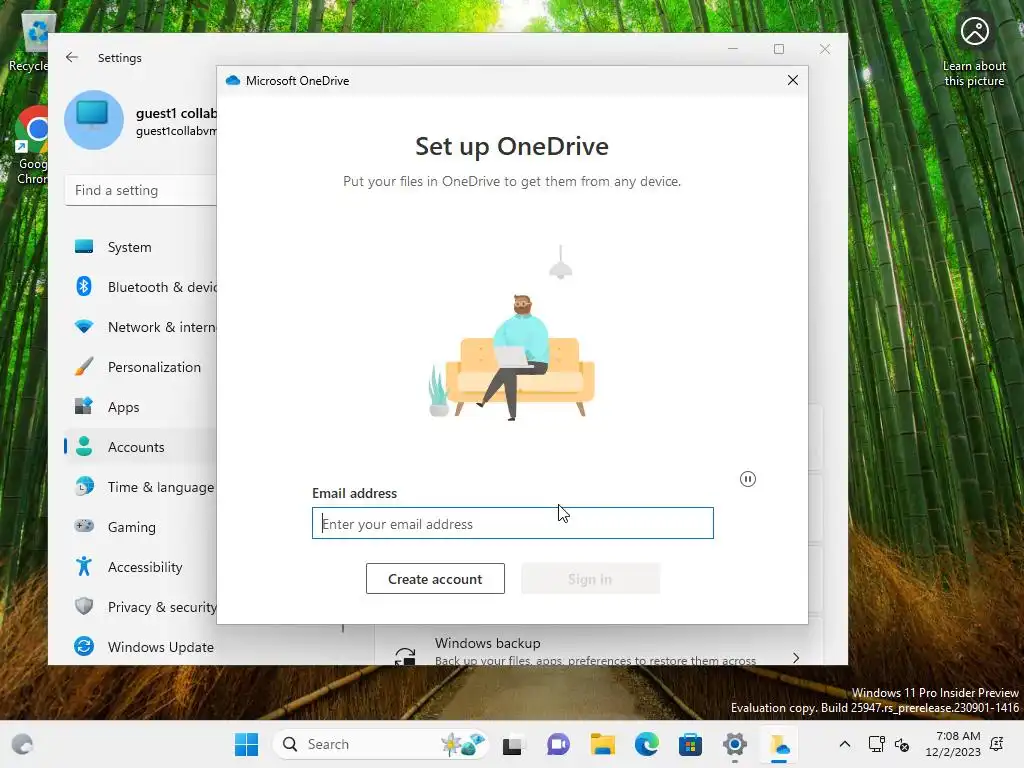Open Personalization settings
Screen dimensions: 1024x768
(140, 367)
